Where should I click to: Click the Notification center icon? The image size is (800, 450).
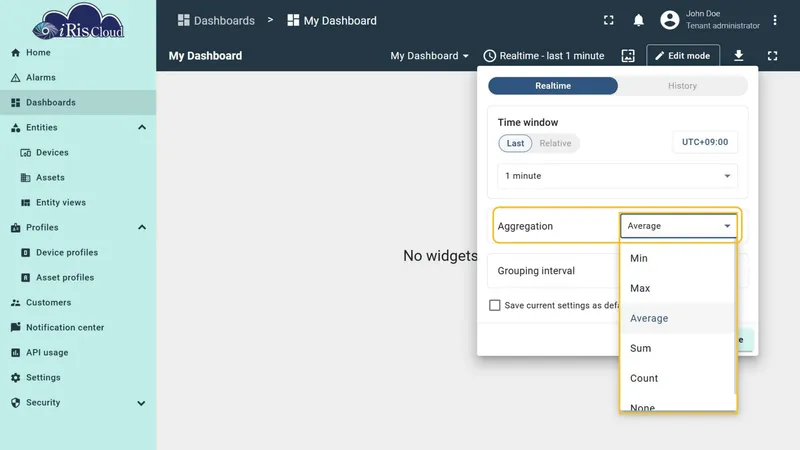point(15,327)
